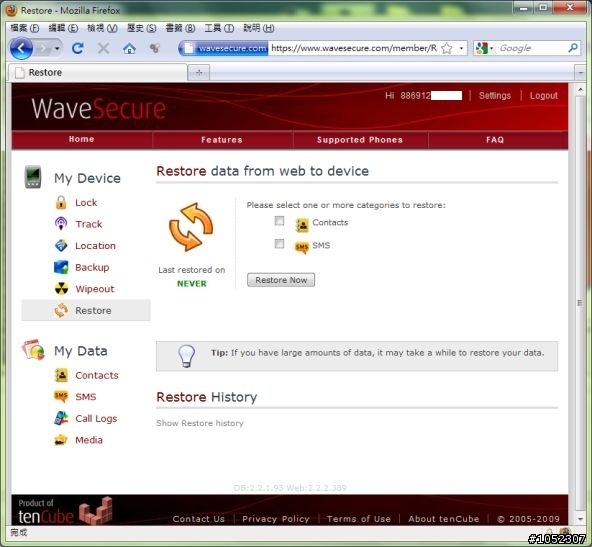Click the Logout link

tap(543, 96)
